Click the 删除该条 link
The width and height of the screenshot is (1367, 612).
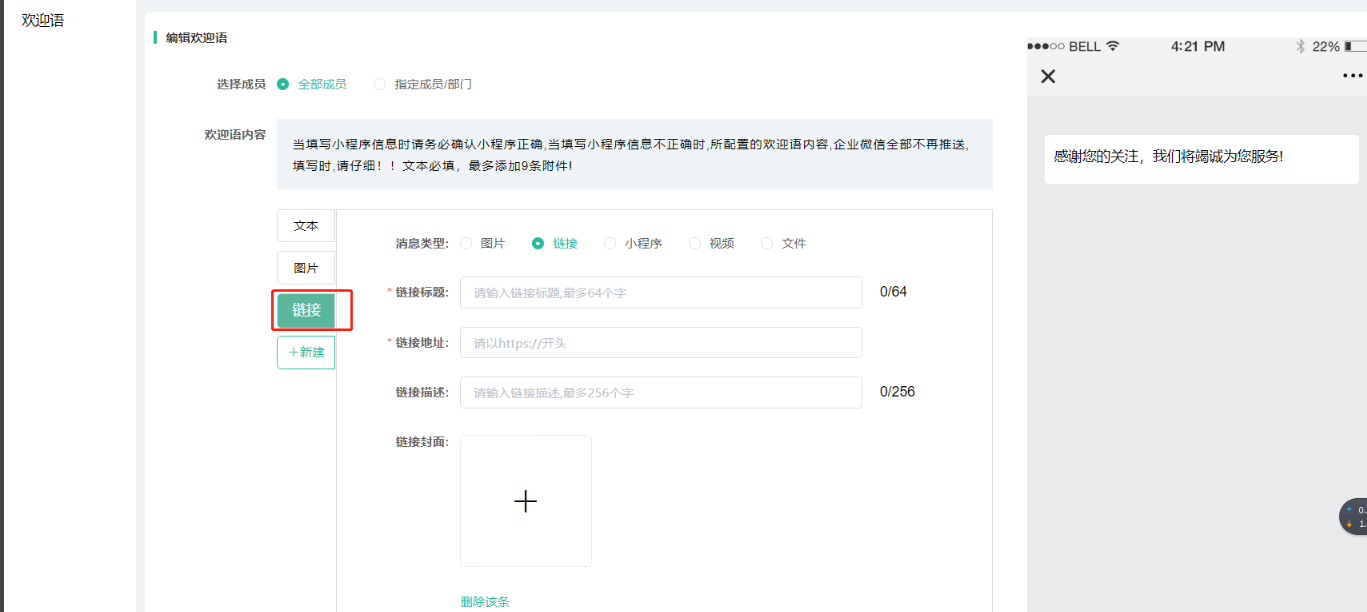pyautogui.click(x=485, y=601)
